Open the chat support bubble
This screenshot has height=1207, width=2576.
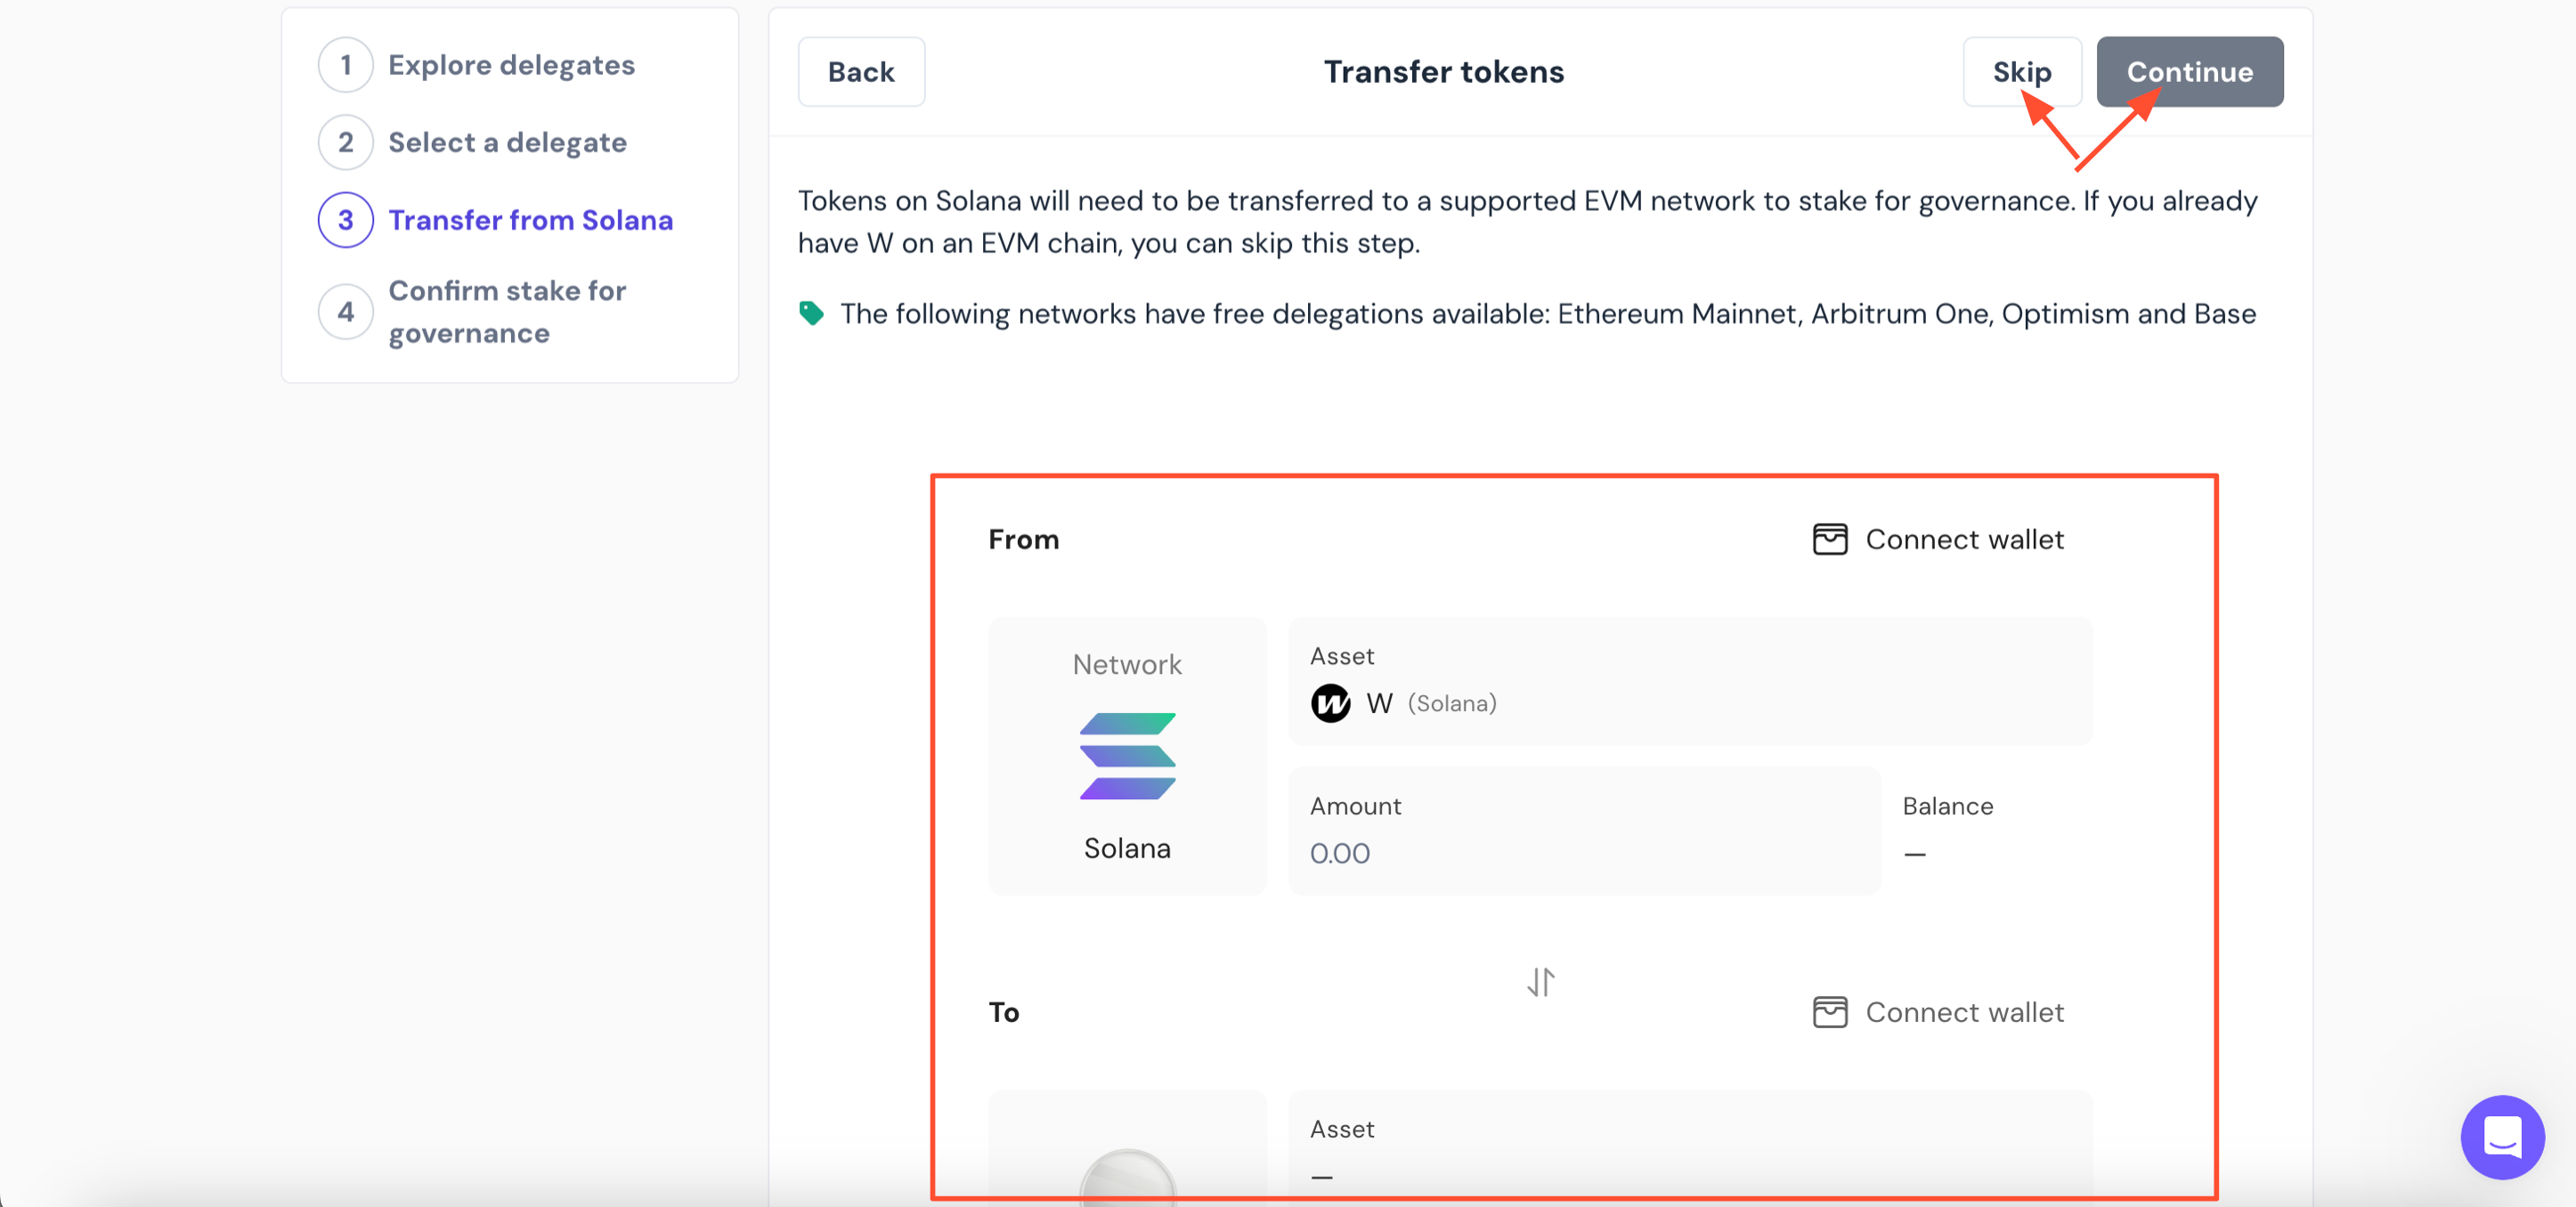coord(2501,1137)
